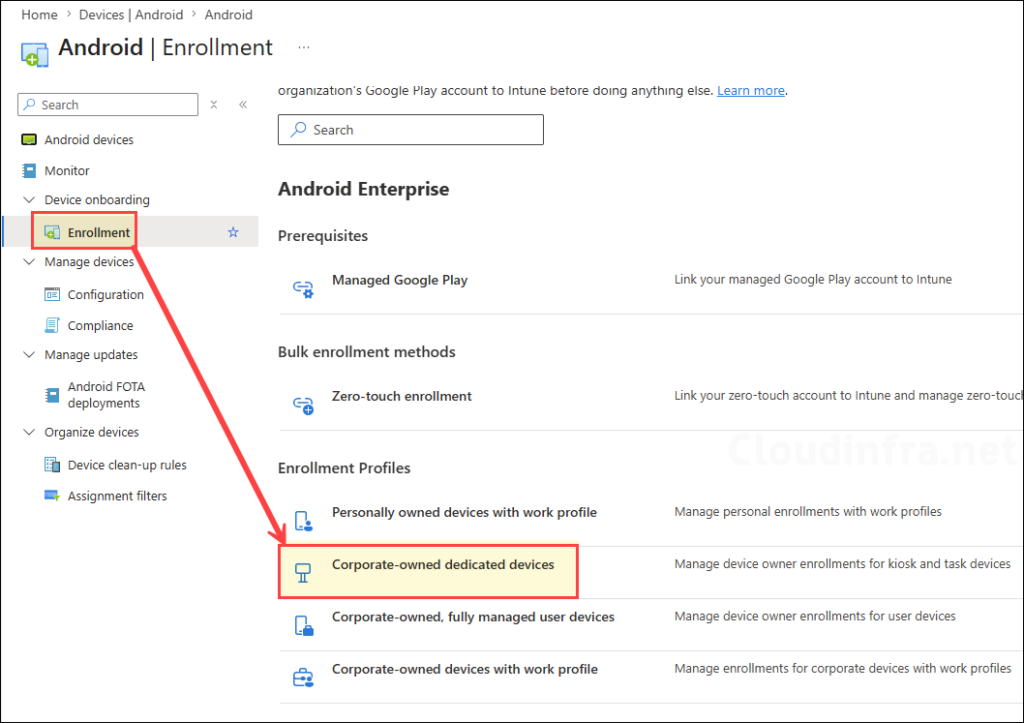Collapse the Organize devices section
The width and height of the screenshot is (1024, 723).
click(x=29, y=432)
